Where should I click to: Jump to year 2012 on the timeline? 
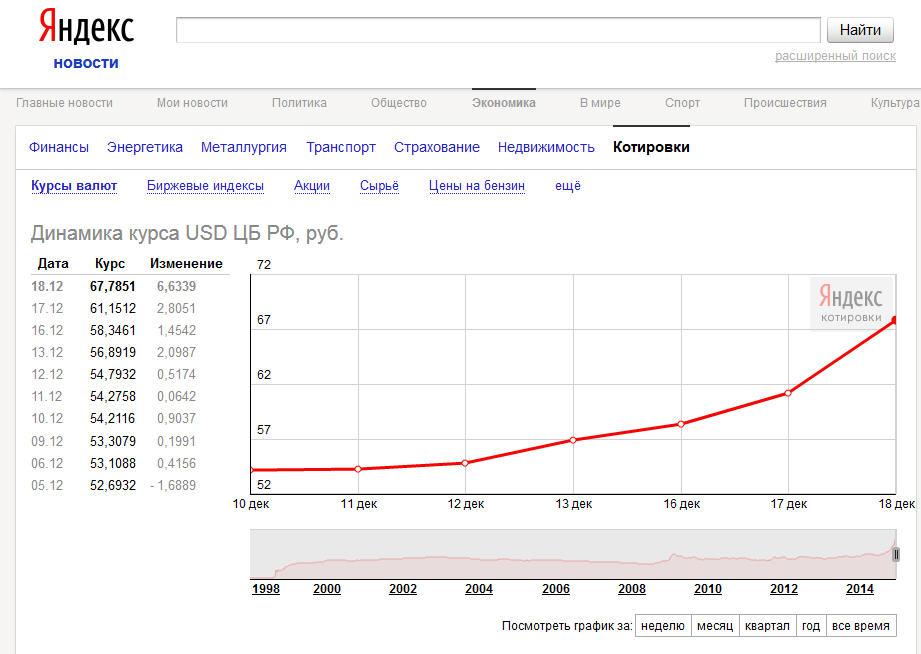pos(784,589)
